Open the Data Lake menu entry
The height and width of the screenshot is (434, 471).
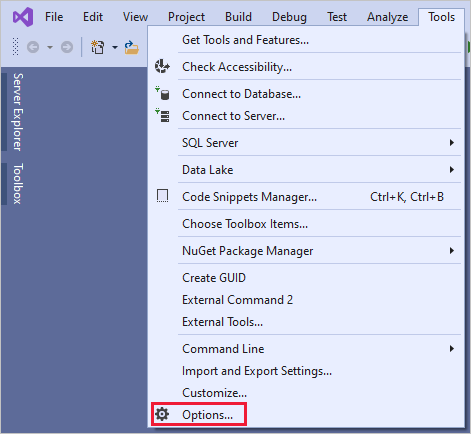point(306,170)
